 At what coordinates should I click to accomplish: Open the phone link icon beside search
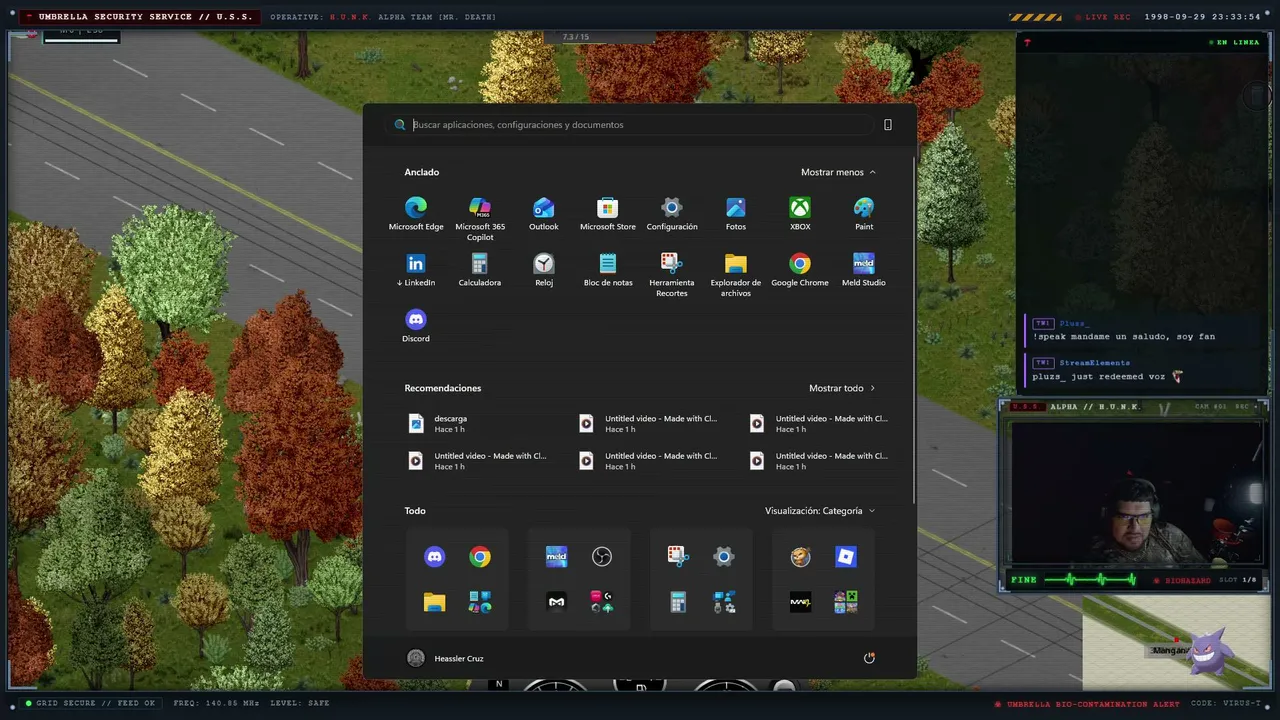pyautogui.click(x=888, y=125)
